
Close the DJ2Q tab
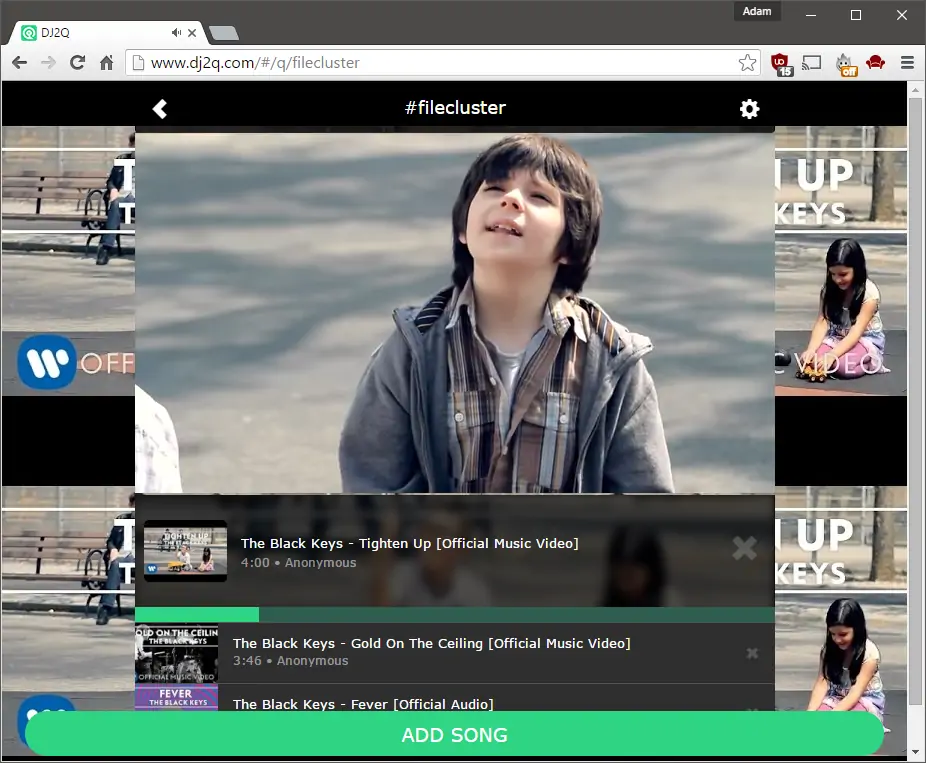tap(192, 32)
